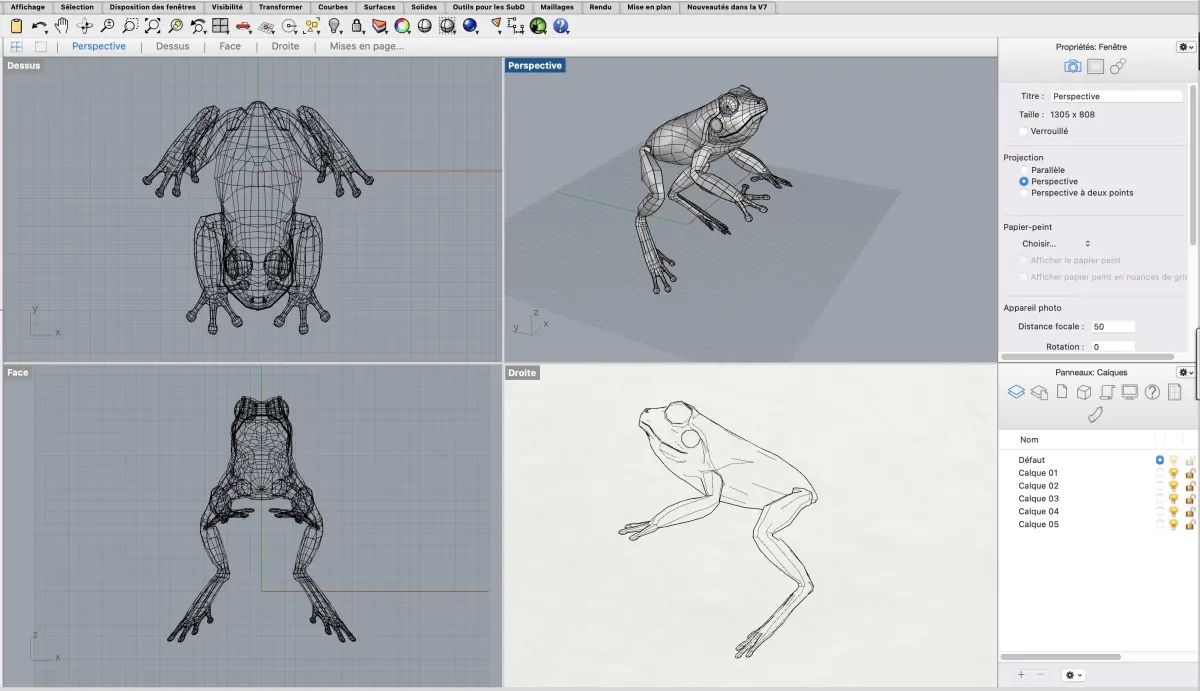Image resolution: width=1200 pixels, height=691 pixels.
Task: Click the construction plane grid icon
Action: (266, 25)
